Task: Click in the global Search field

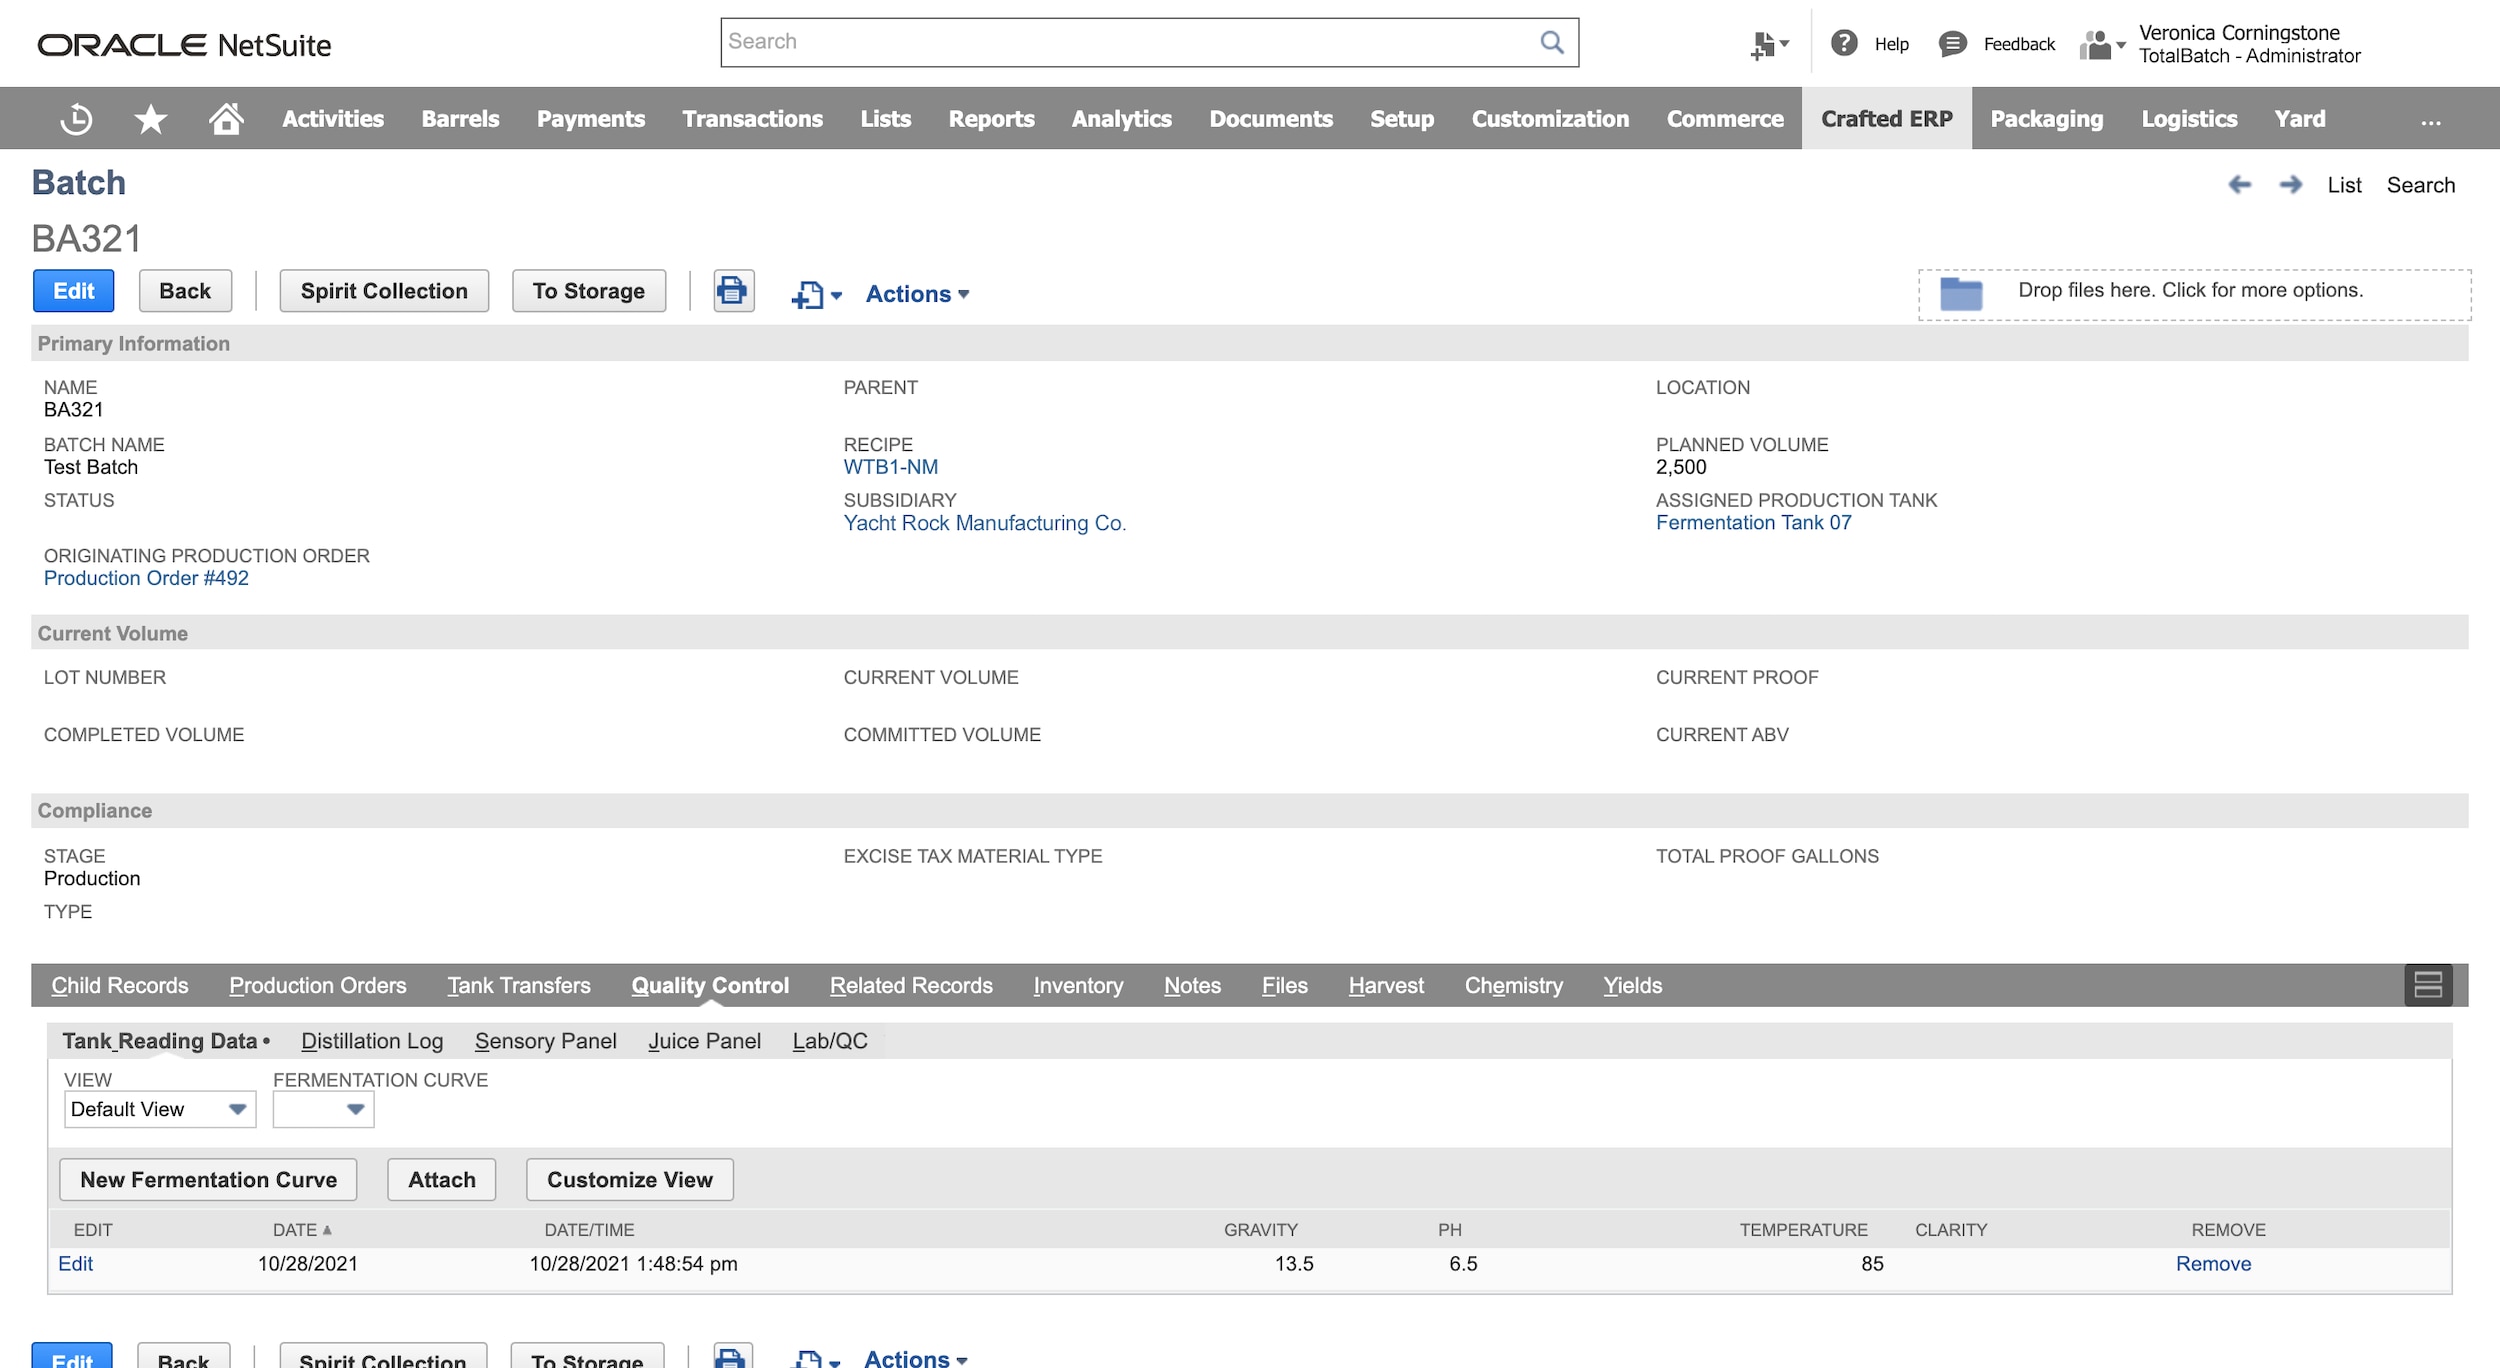Action: pyautogui.click(x=1128, y=42)
